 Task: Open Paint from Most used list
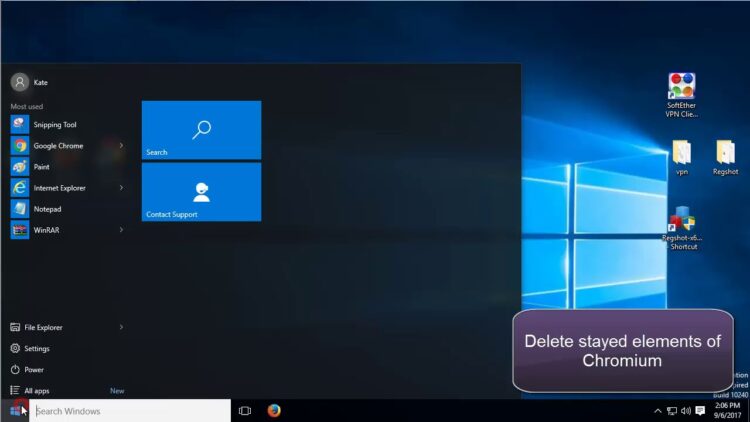(x=67, y=167)
